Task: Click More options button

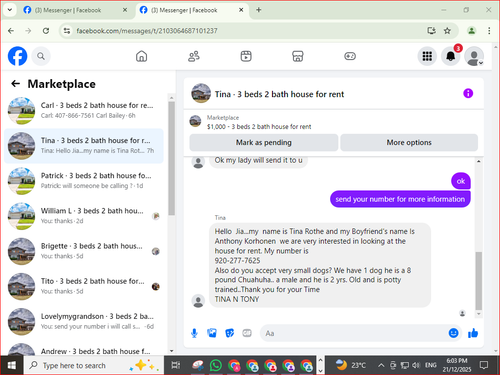Action: [409, 143]
